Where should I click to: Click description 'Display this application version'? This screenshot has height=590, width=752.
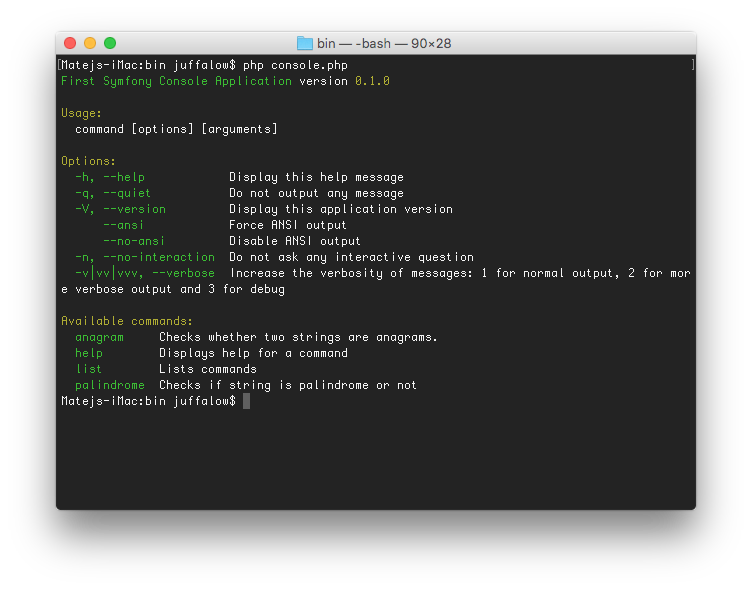tap(341, 209)
